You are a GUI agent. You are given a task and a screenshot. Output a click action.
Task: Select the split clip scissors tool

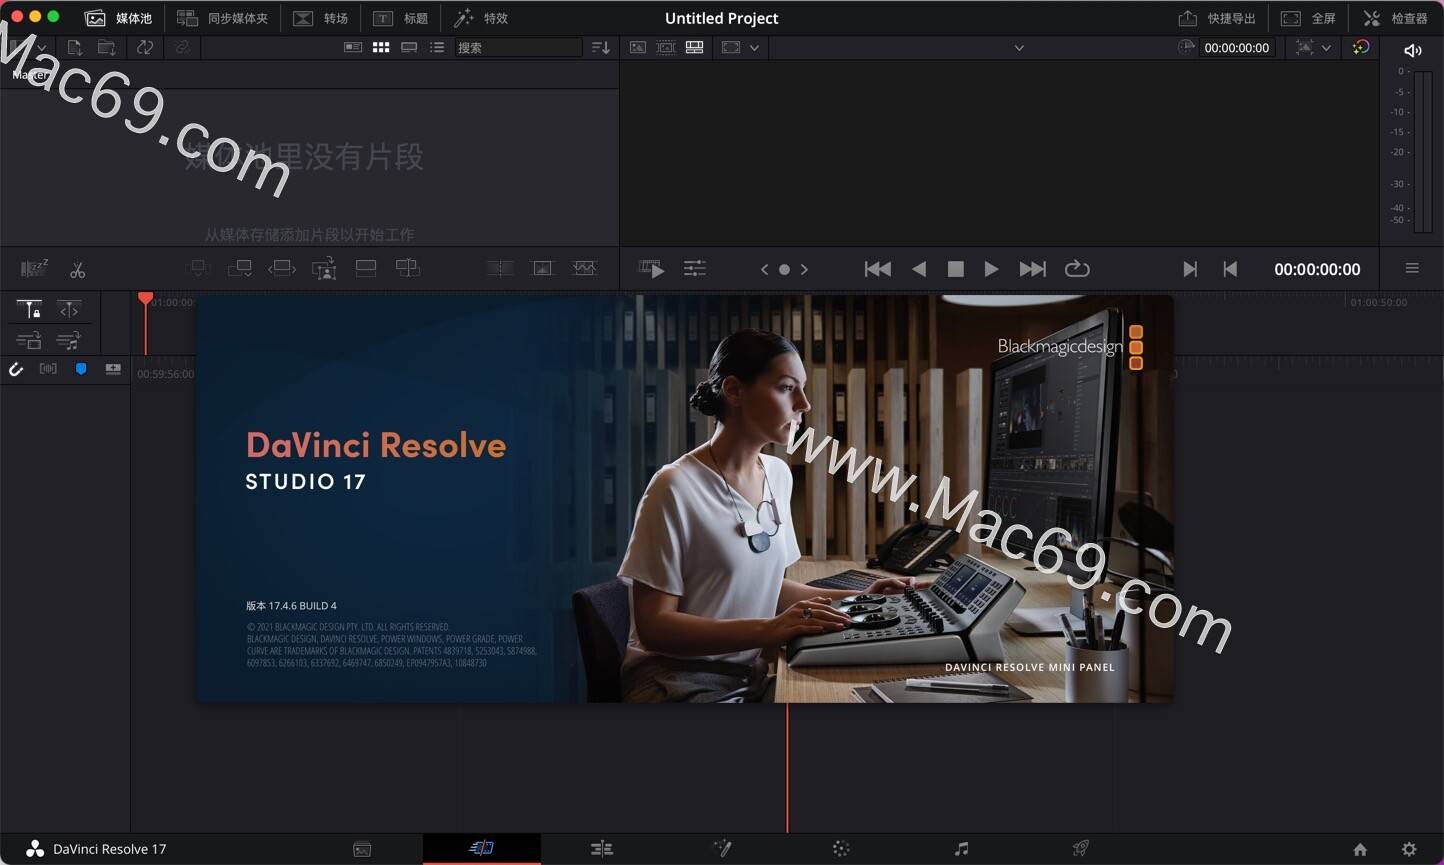pos(77,269)
